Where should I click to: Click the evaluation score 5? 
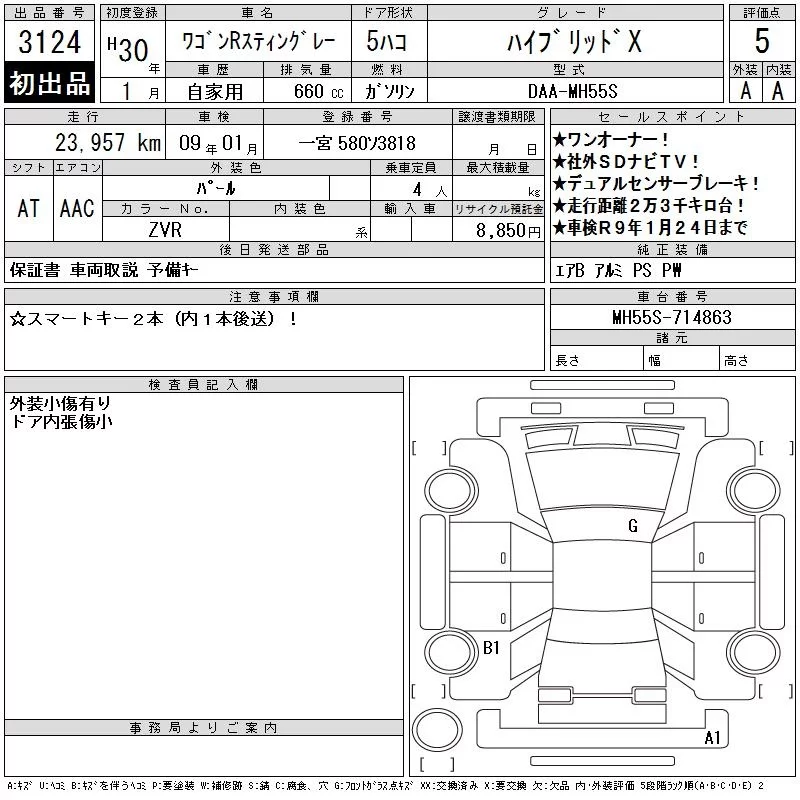click(x=762, y=41)
